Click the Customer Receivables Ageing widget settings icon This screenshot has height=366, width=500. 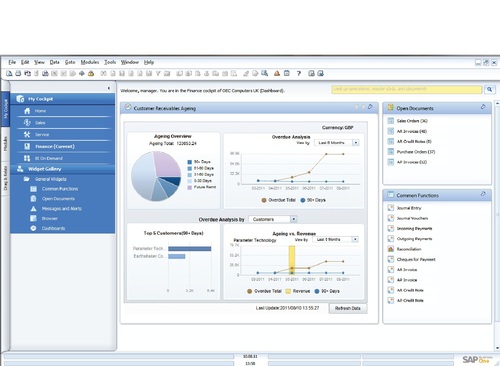coord(370,107)
